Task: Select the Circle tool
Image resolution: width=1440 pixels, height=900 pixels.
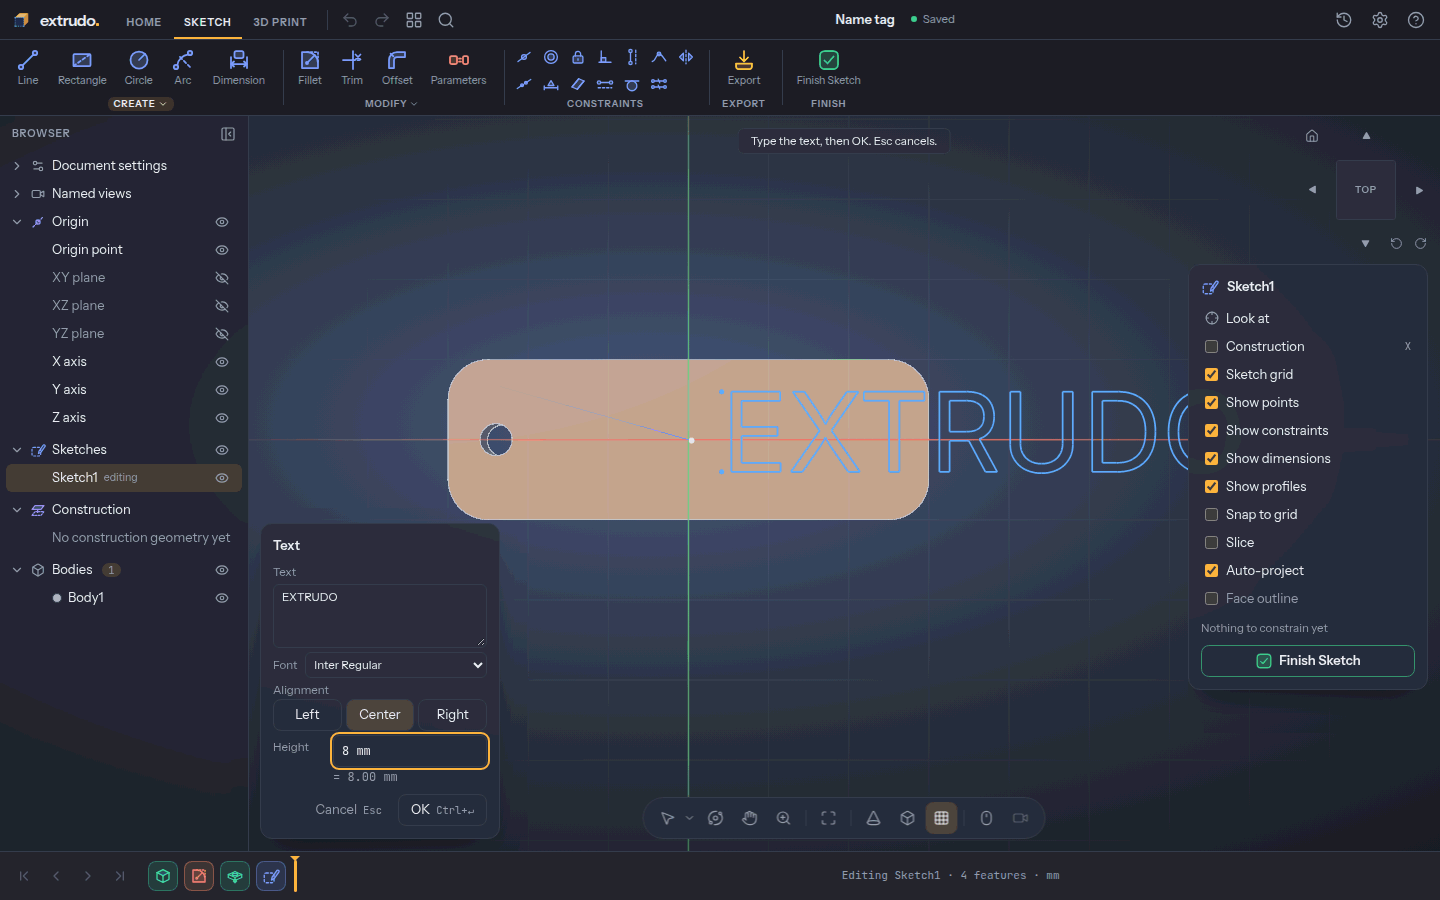Action: pyautogui.click(x=139, y=68)
